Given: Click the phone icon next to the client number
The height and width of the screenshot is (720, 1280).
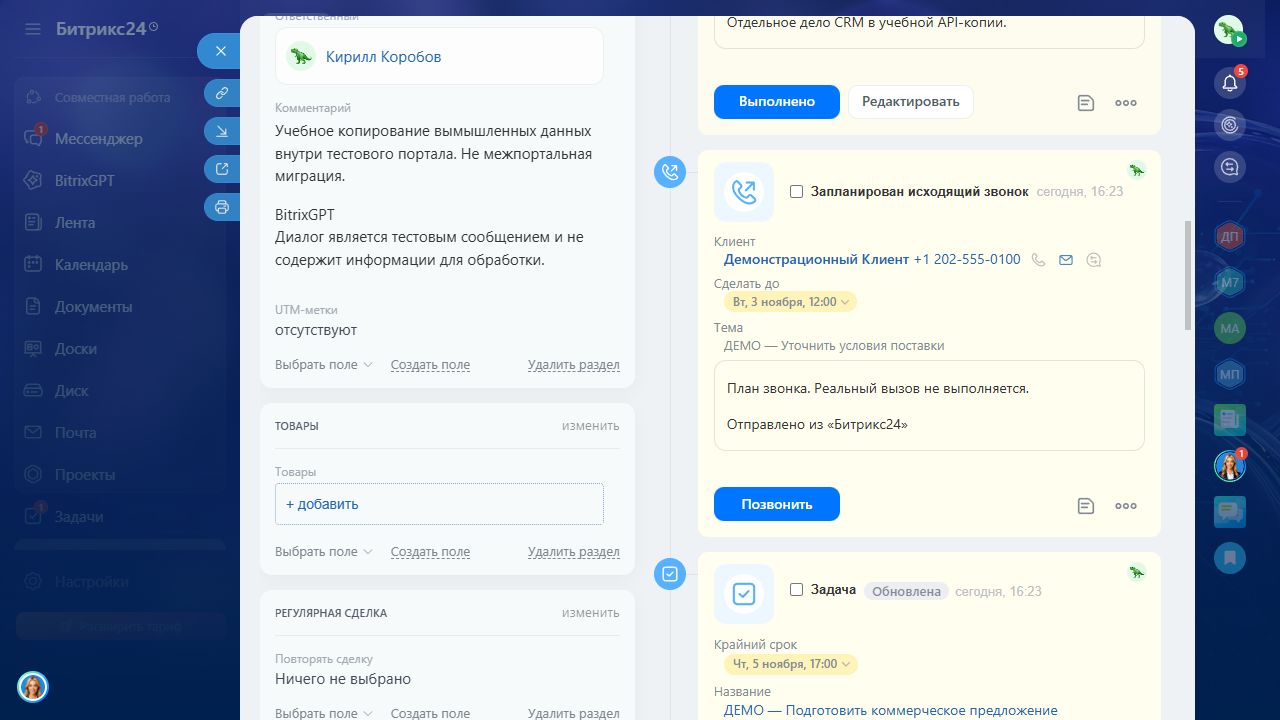Looking at the screenshot, I should pyautogui.click(x=1039, y=260).
